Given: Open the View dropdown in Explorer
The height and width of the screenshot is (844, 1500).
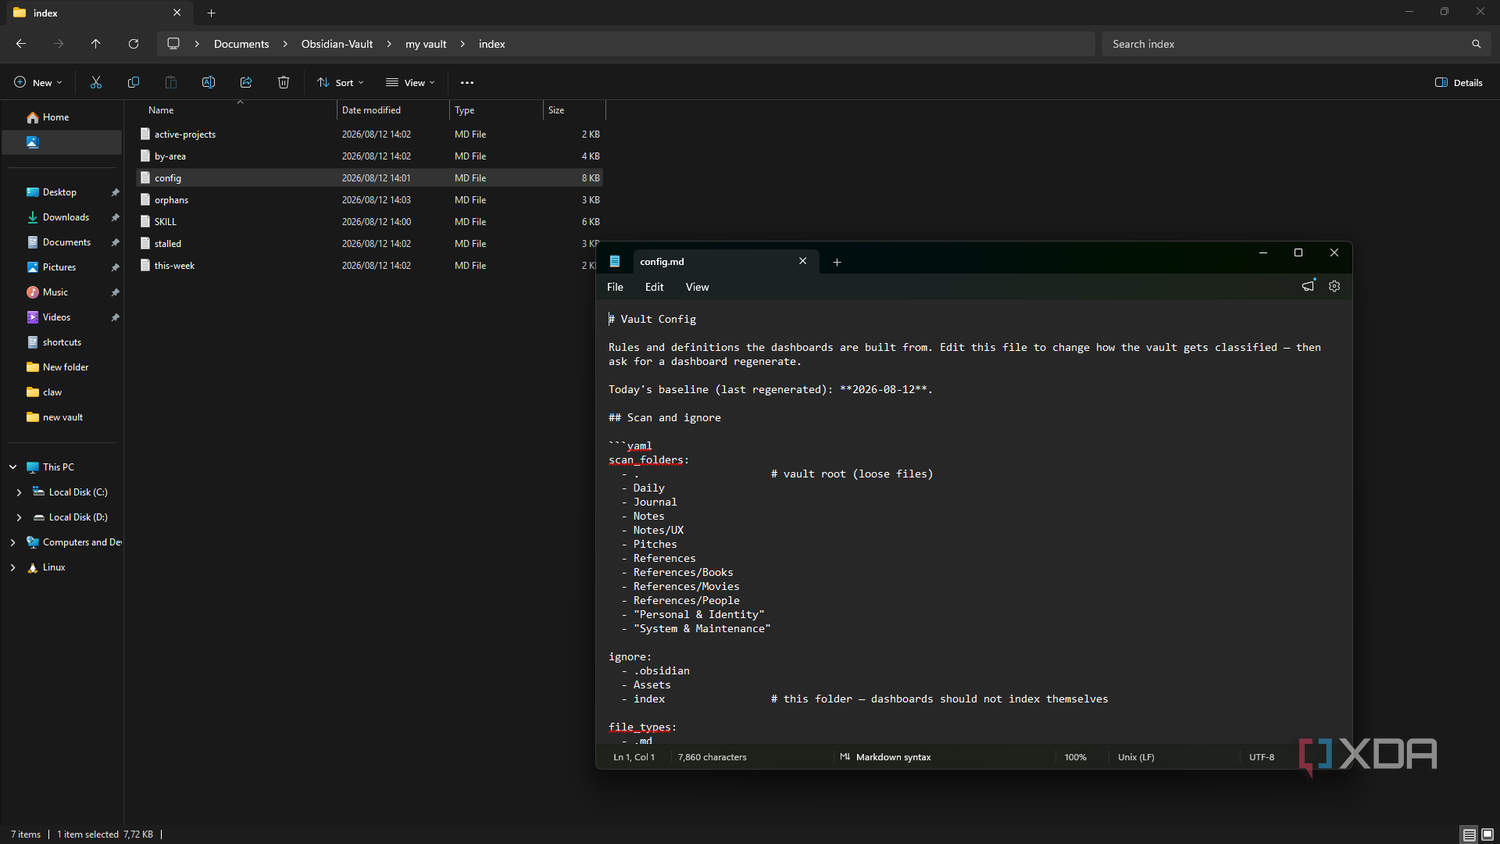Looking at the screenshot, I should [410, 82].
